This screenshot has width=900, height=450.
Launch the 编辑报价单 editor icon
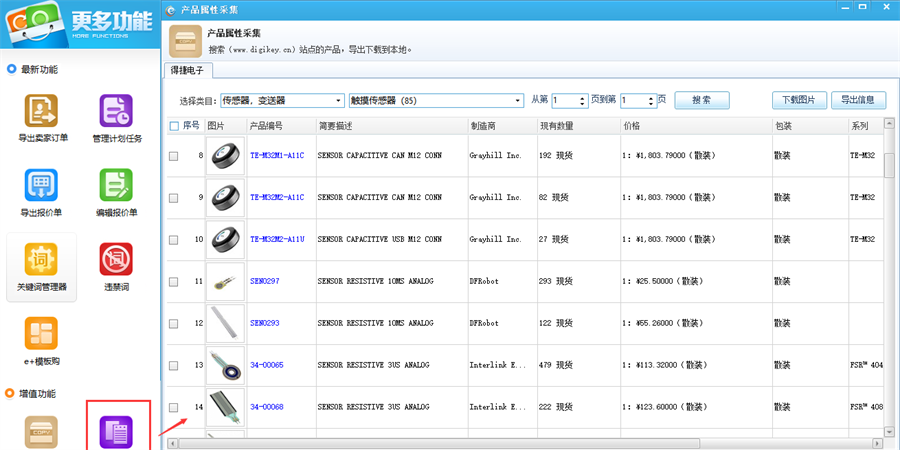[x=116, y=186]
